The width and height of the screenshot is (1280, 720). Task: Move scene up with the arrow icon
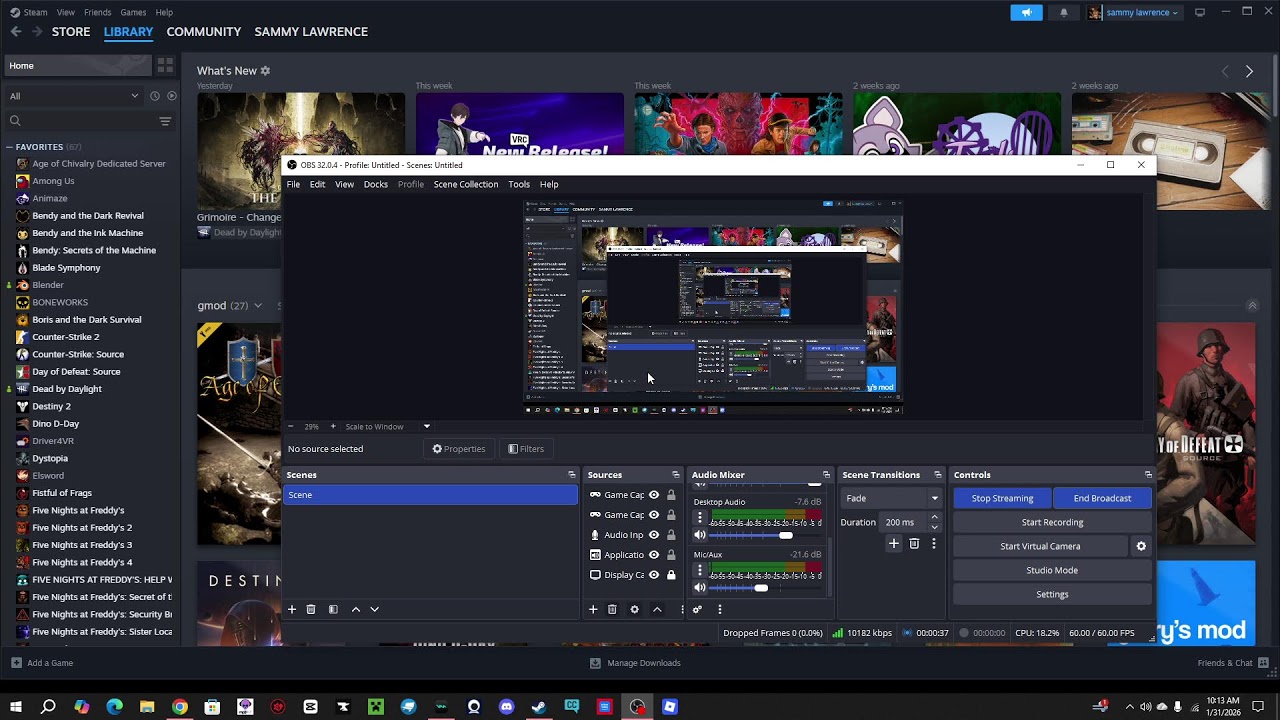coord(355,609)
